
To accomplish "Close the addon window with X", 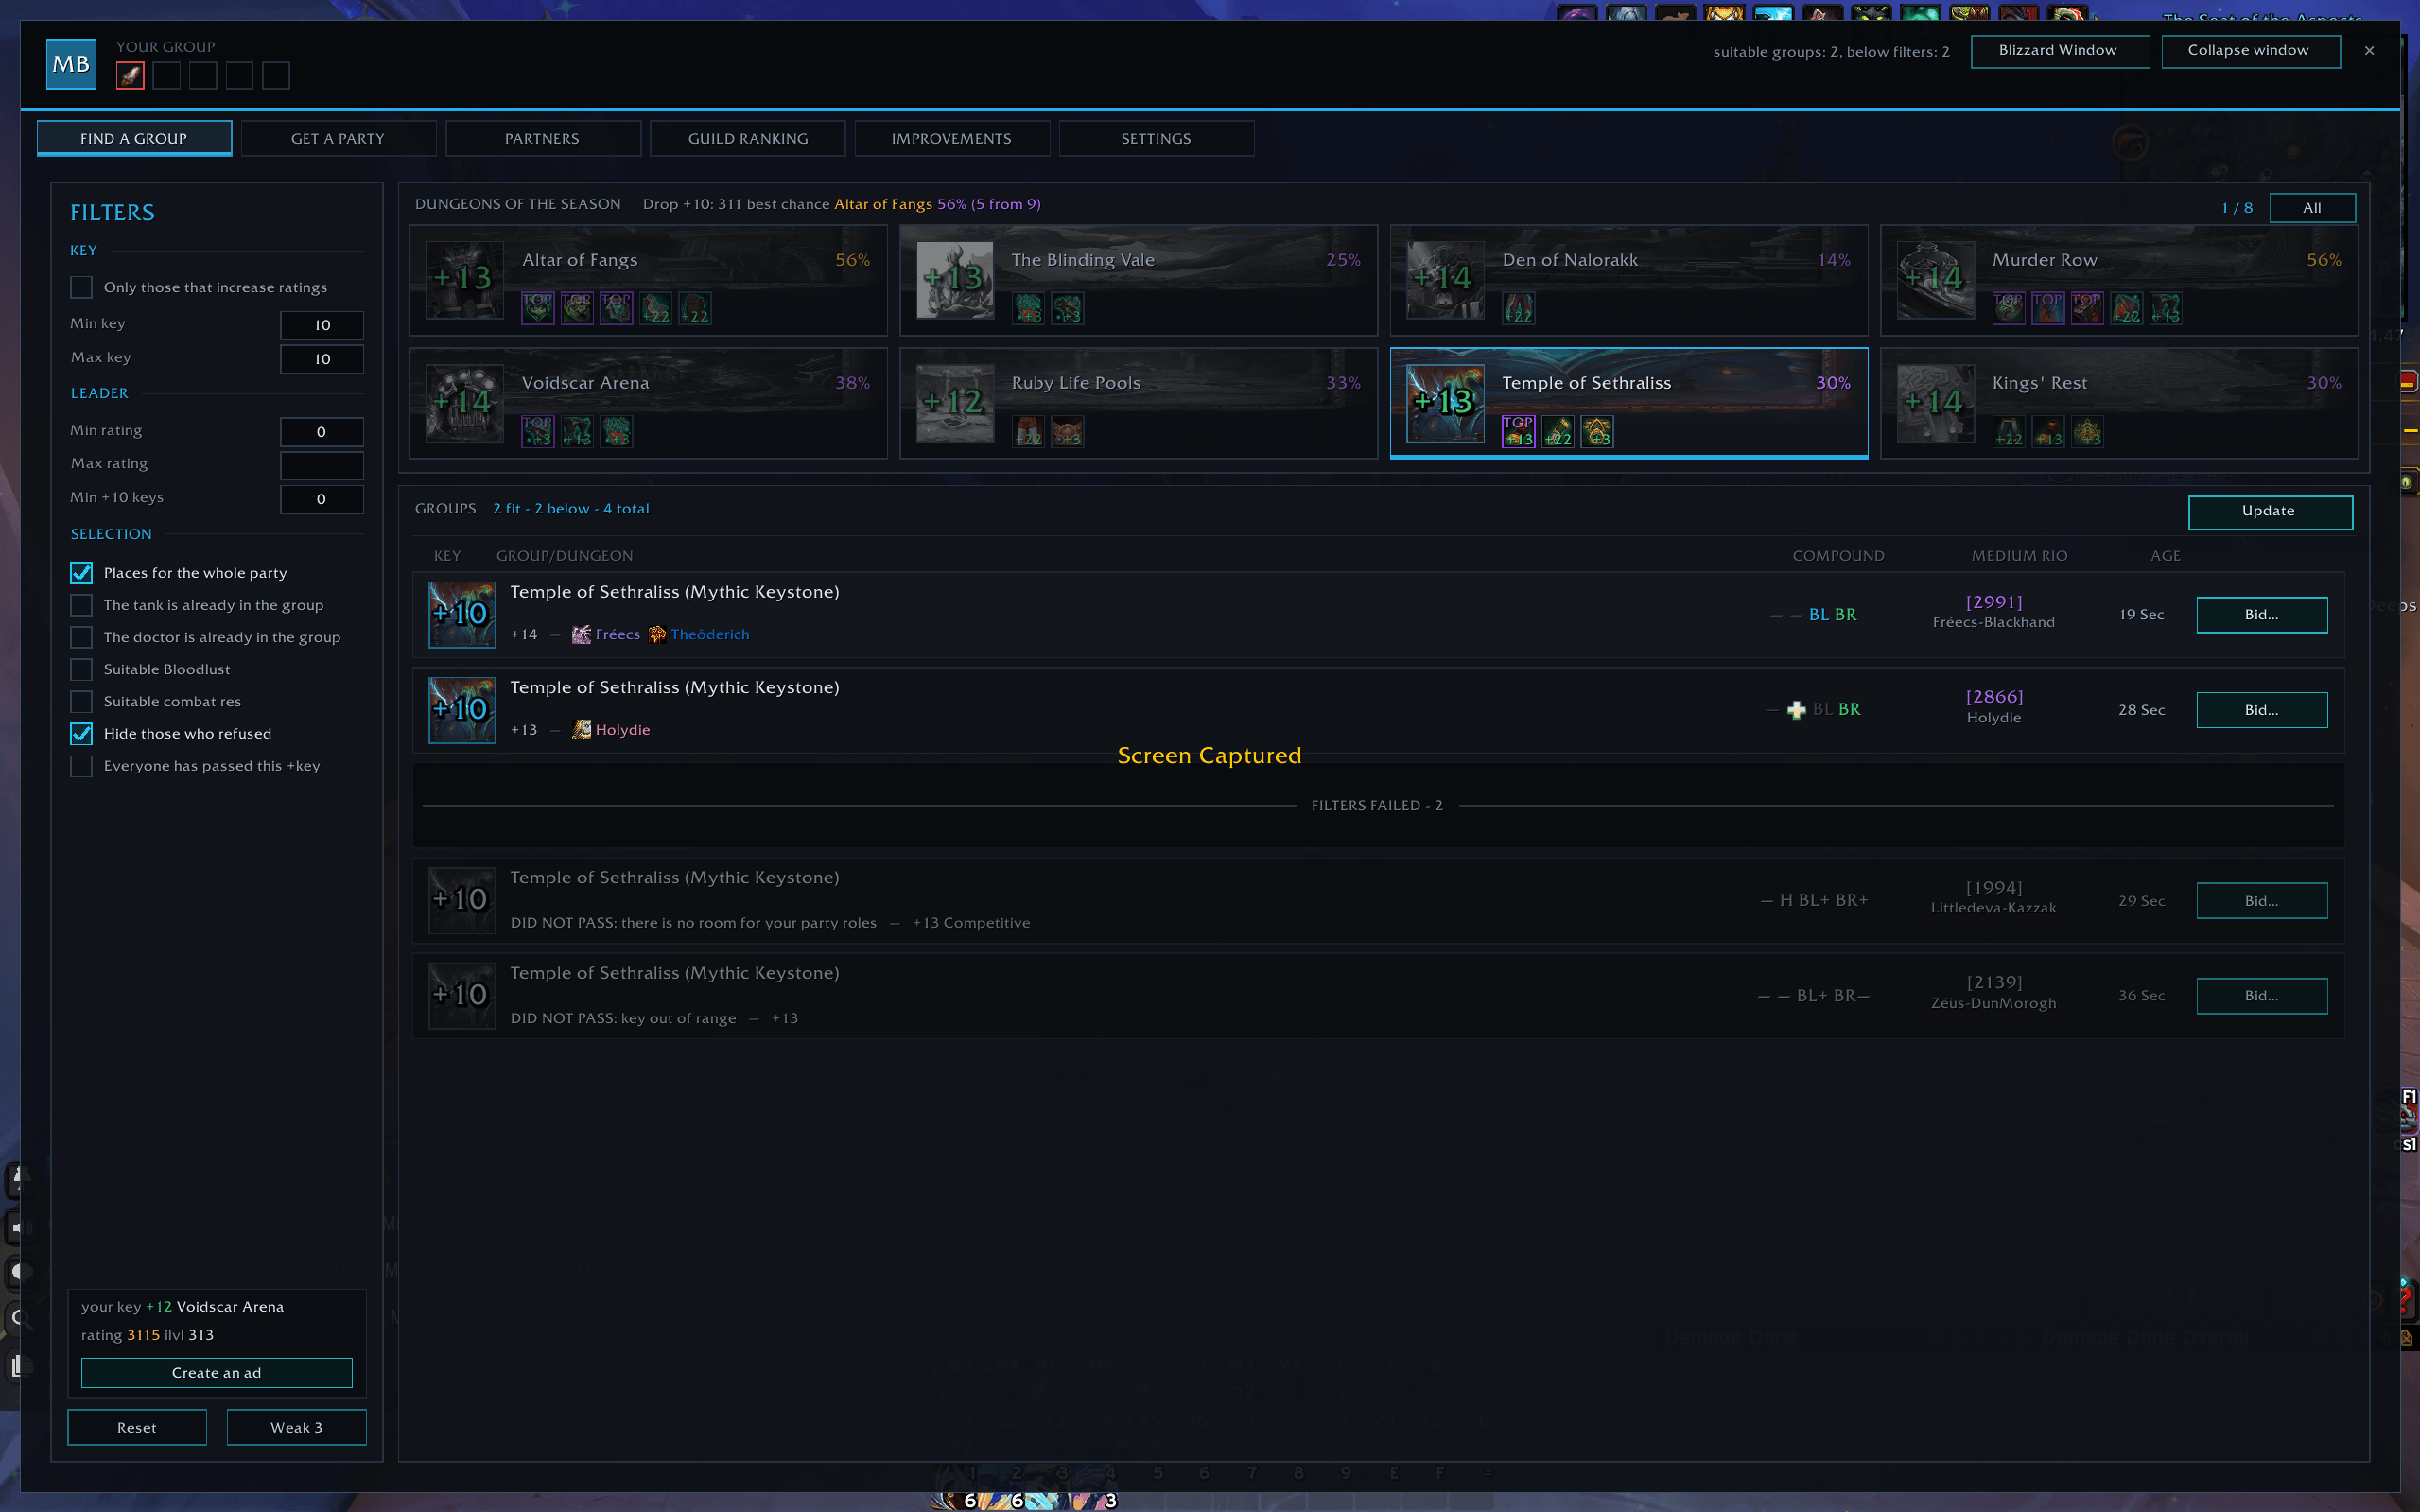I will click(2369, 51).
